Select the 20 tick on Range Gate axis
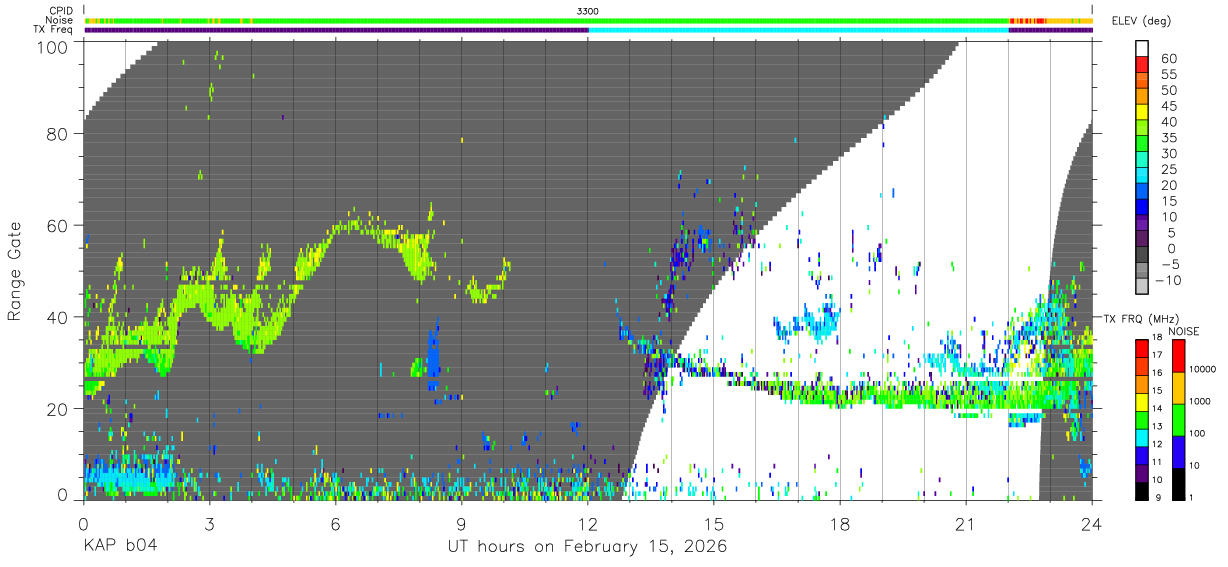Viewport: 1228px width, 567px height. (56, 409)
